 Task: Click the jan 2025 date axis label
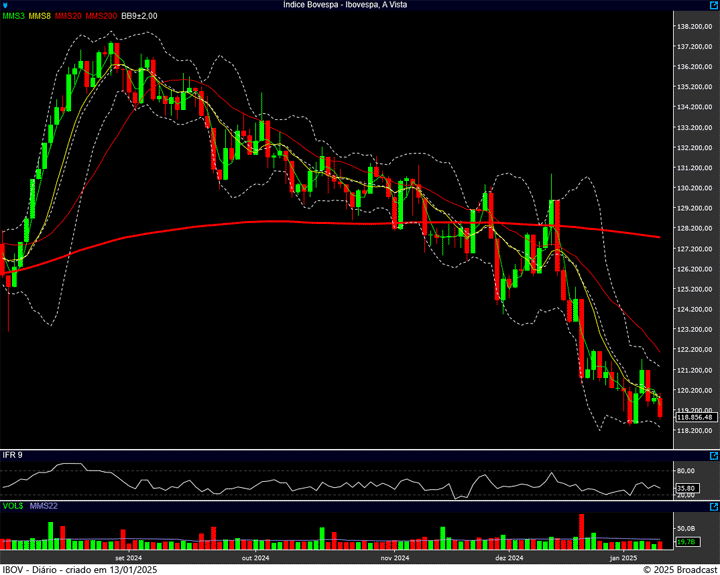tap(623, 558)
